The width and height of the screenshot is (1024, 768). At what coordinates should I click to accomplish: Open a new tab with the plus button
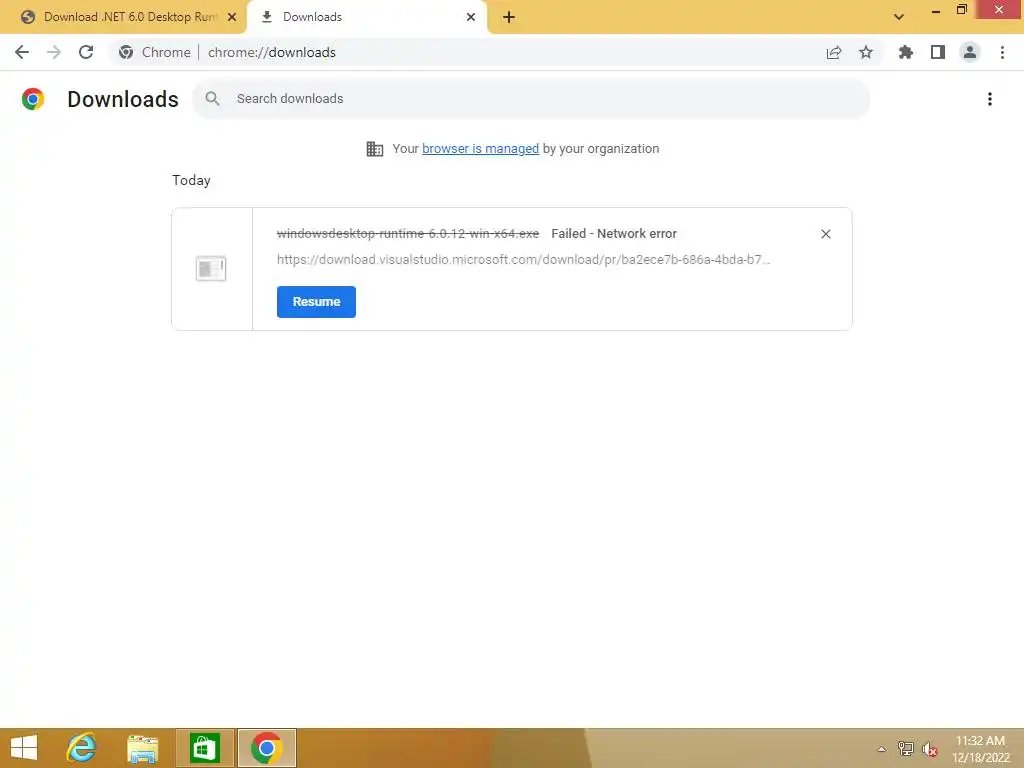click(x=509, y=17)
